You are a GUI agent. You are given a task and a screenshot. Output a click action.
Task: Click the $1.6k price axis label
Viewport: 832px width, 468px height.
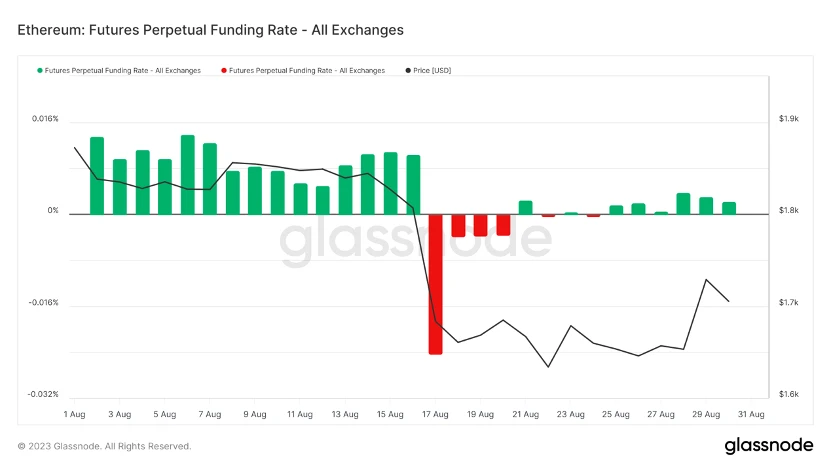788,394
